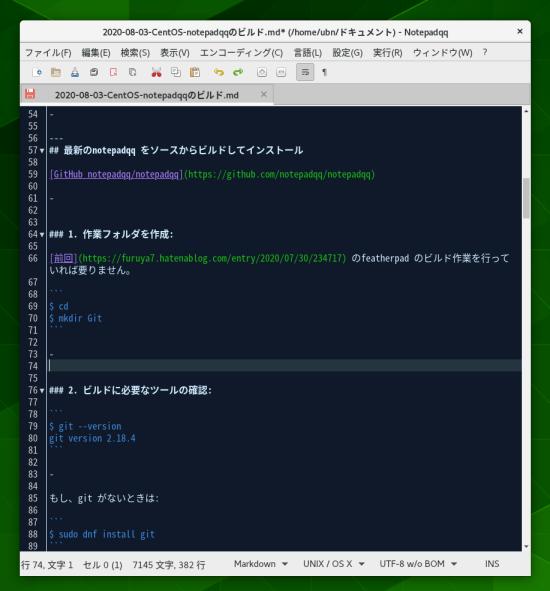550x591 pixels.
Task: Open the ウィンドウ(W) menu
Action: [x=443, y=53]
